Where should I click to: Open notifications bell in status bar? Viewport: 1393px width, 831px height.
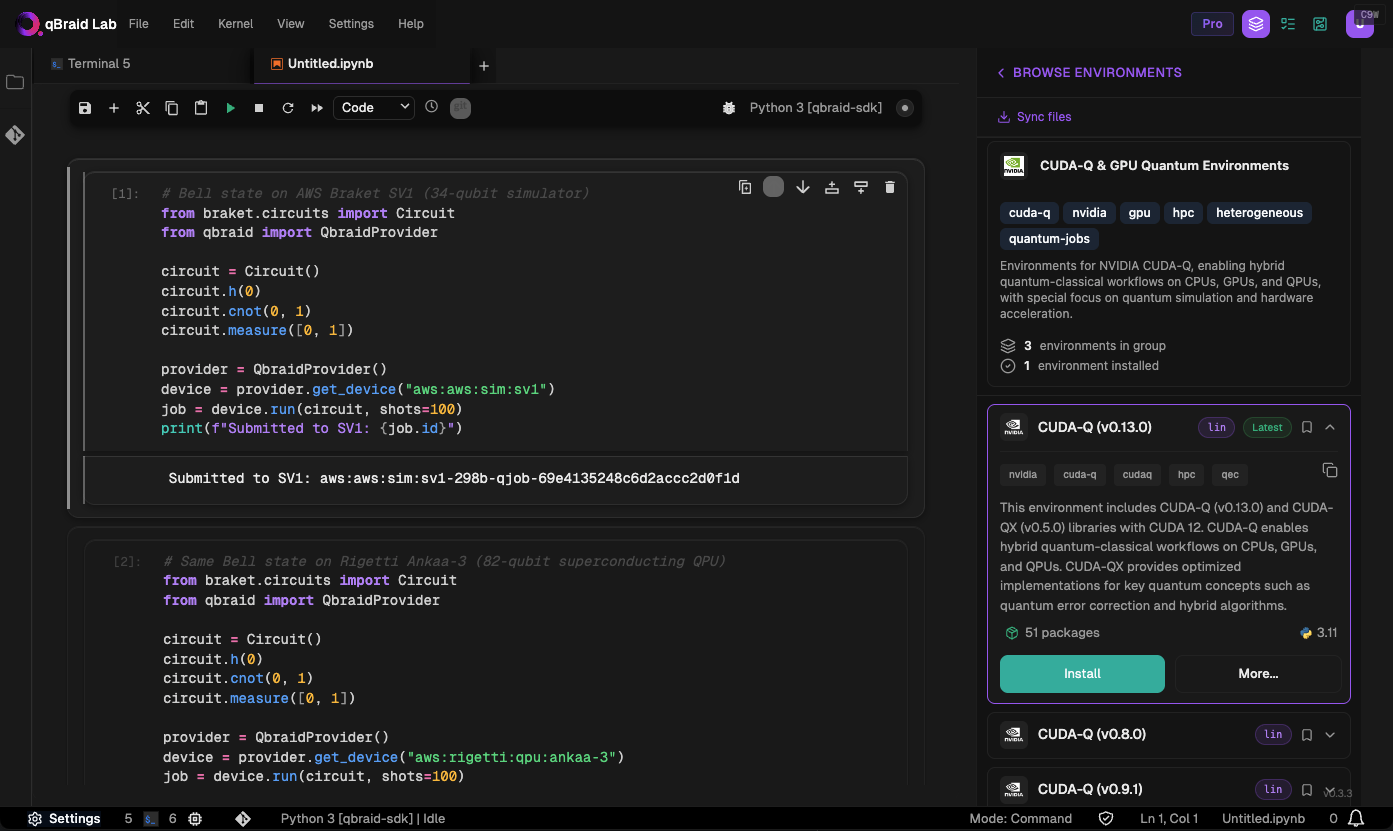click(x=1356, y=819)
